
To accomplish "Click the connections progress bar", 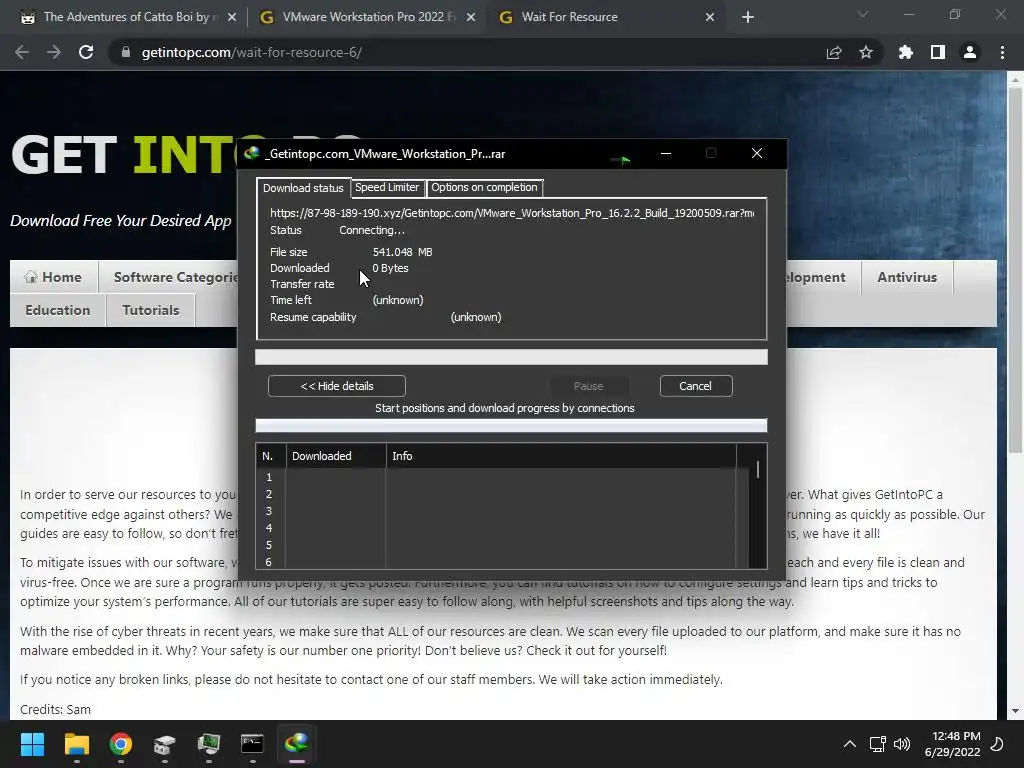I will point(511,426).
